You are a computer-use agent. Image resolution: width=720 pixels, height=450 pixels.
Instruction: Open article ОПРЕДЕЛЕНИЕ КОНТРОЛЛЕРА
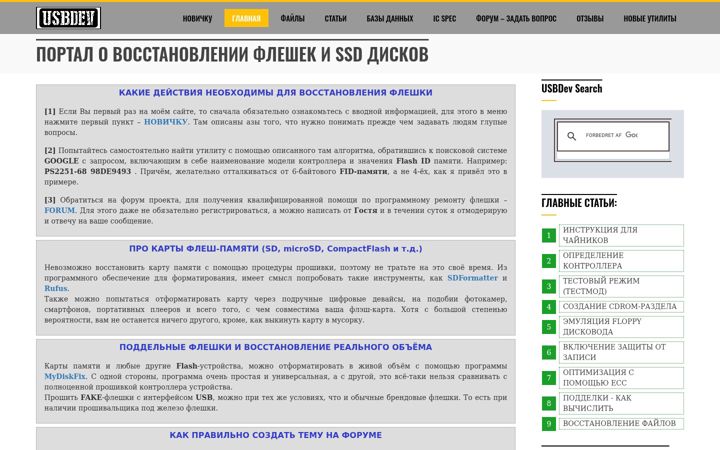(x=621, y=261)
